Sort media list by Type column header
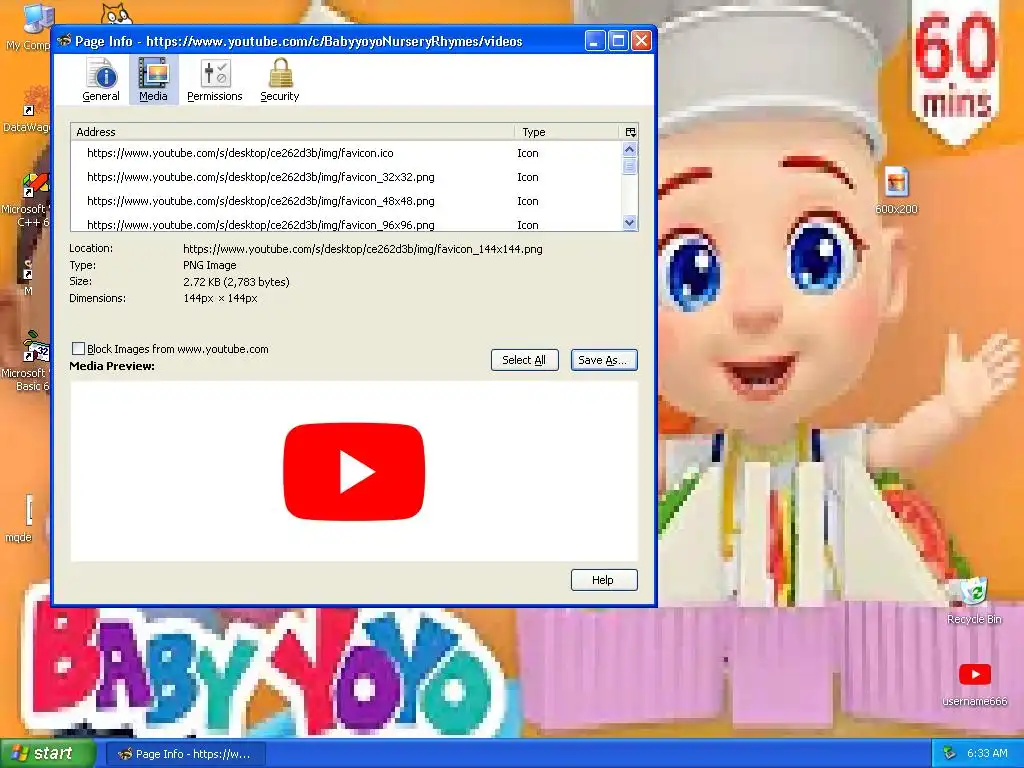This screenshot has width=1024, height=768. point(567,132)
